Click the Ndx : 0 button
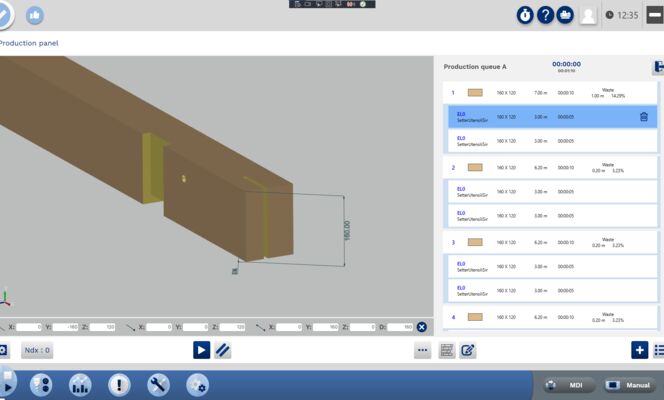This screenshot has width=664, height=400. point(37,350)
